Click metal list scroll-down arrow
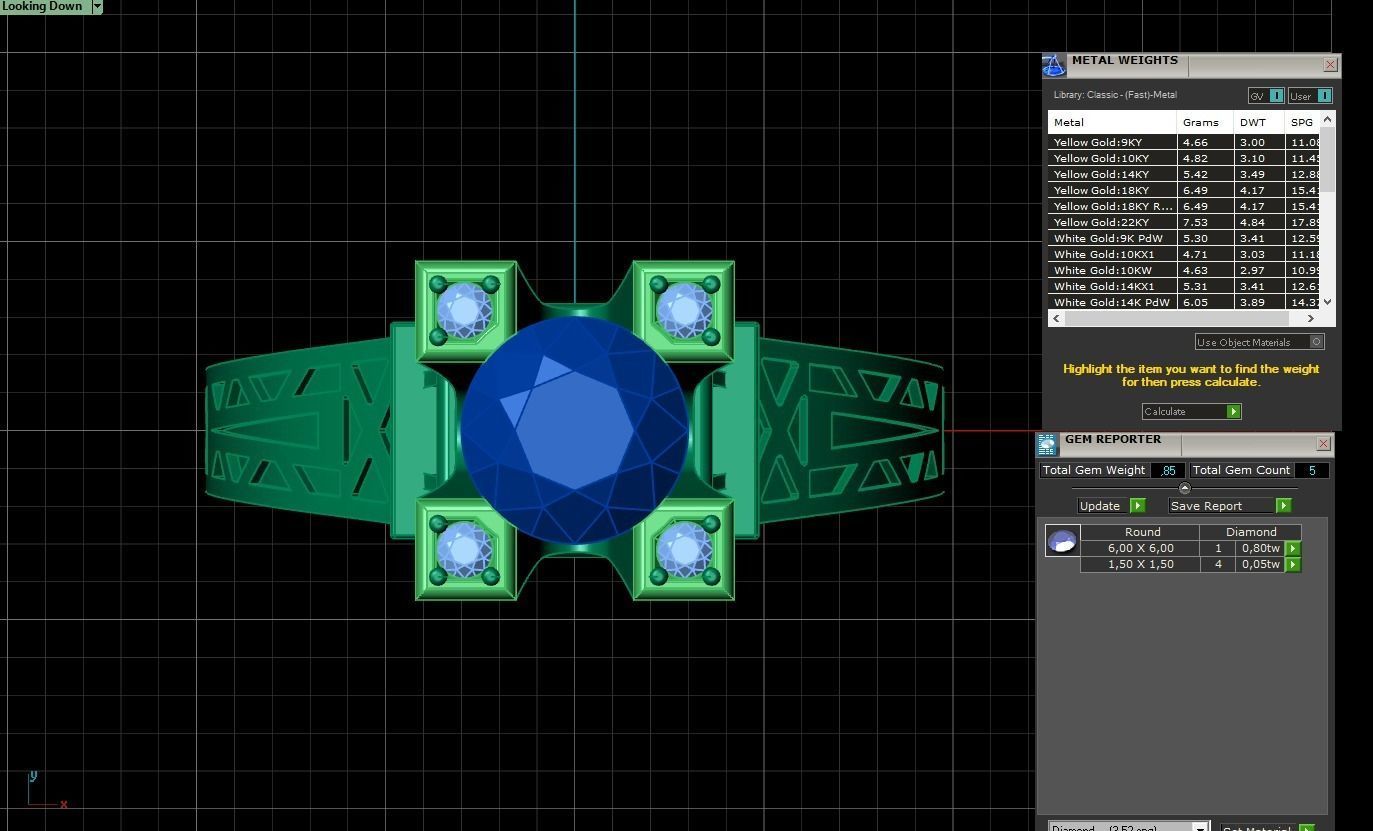This screenshot has height=831, width=1373. tap(1327, 302)
